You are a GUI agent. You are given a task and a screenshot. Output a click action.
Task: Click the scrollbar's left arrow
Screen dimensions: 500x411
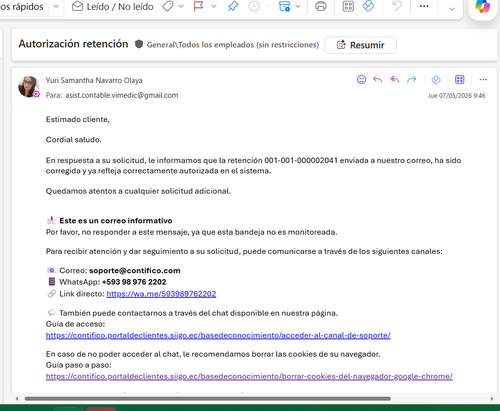coord(17,399)
